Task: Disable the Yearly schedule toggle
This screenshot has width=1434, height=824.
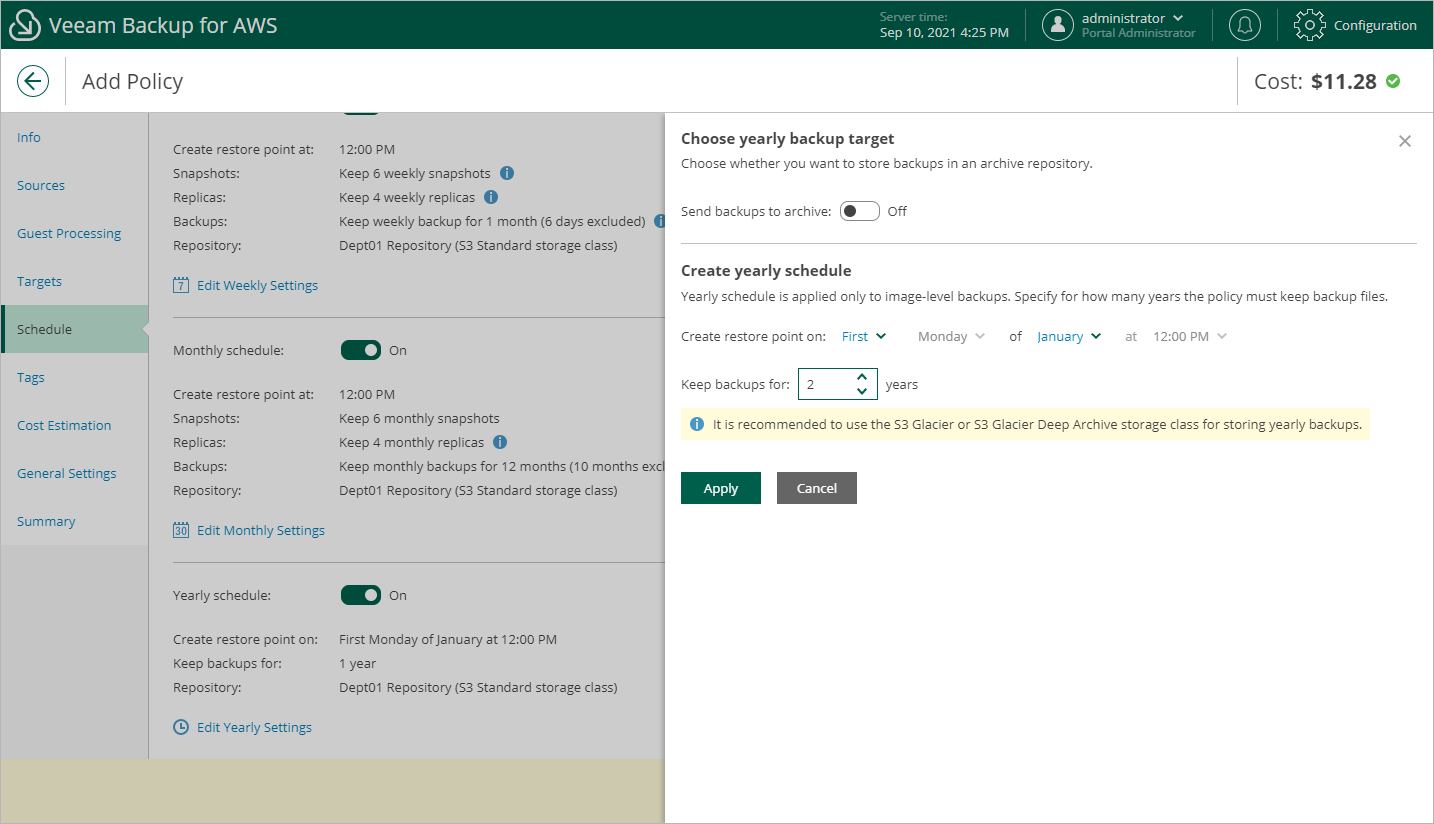Action: click(x=361, y=595)
